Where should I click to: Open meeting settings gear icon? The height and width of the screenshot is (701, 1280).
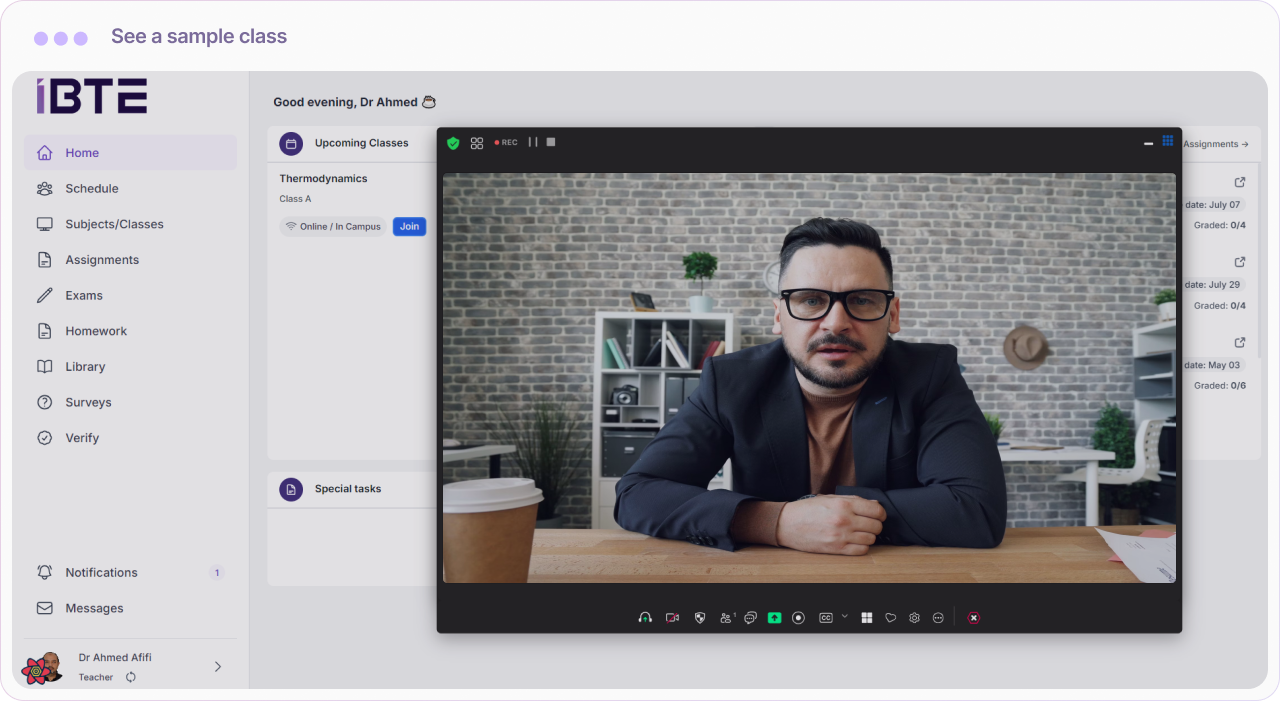914,618
